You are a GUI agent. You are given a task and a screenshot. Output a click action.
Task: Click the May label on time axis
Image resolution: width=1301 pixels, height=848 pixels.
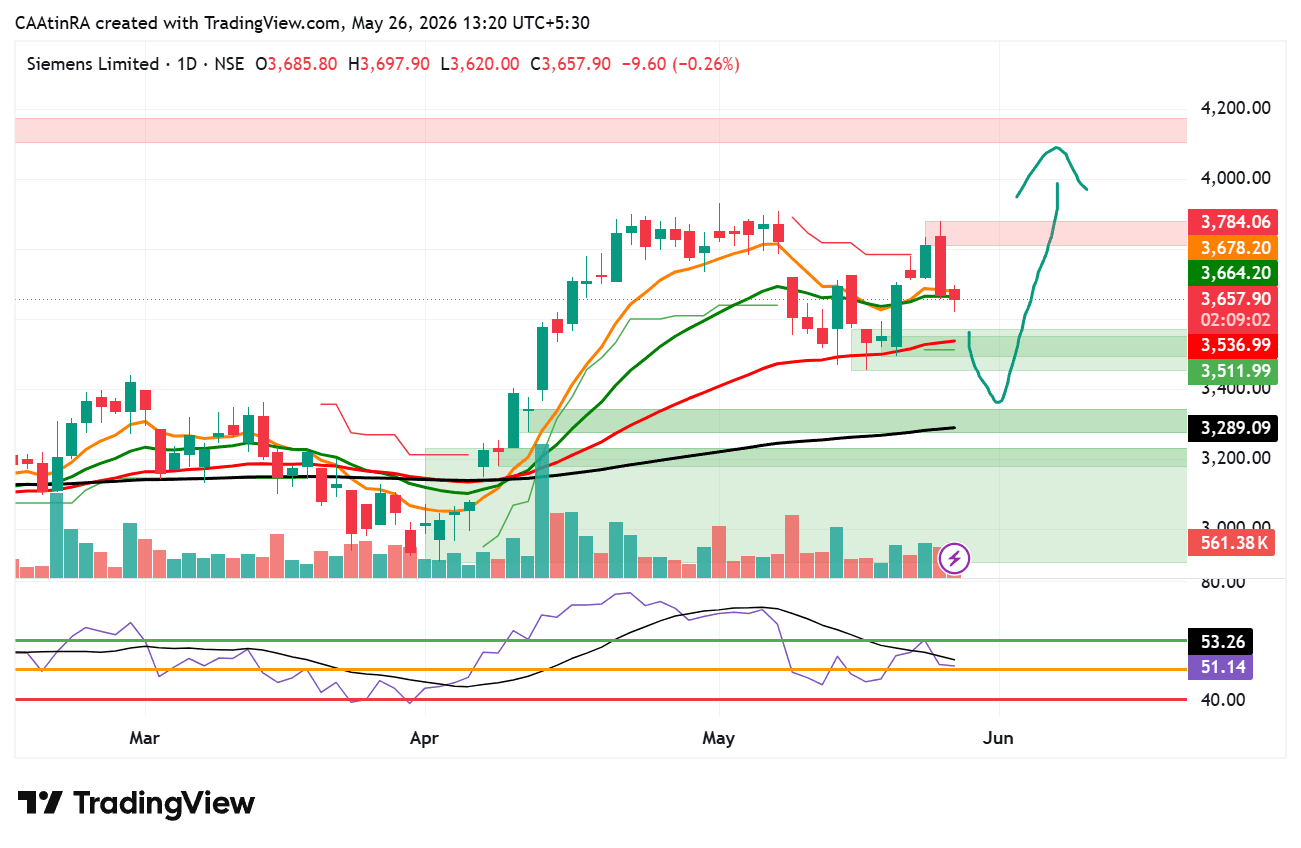pyautogui.click(x=718, y=738)
